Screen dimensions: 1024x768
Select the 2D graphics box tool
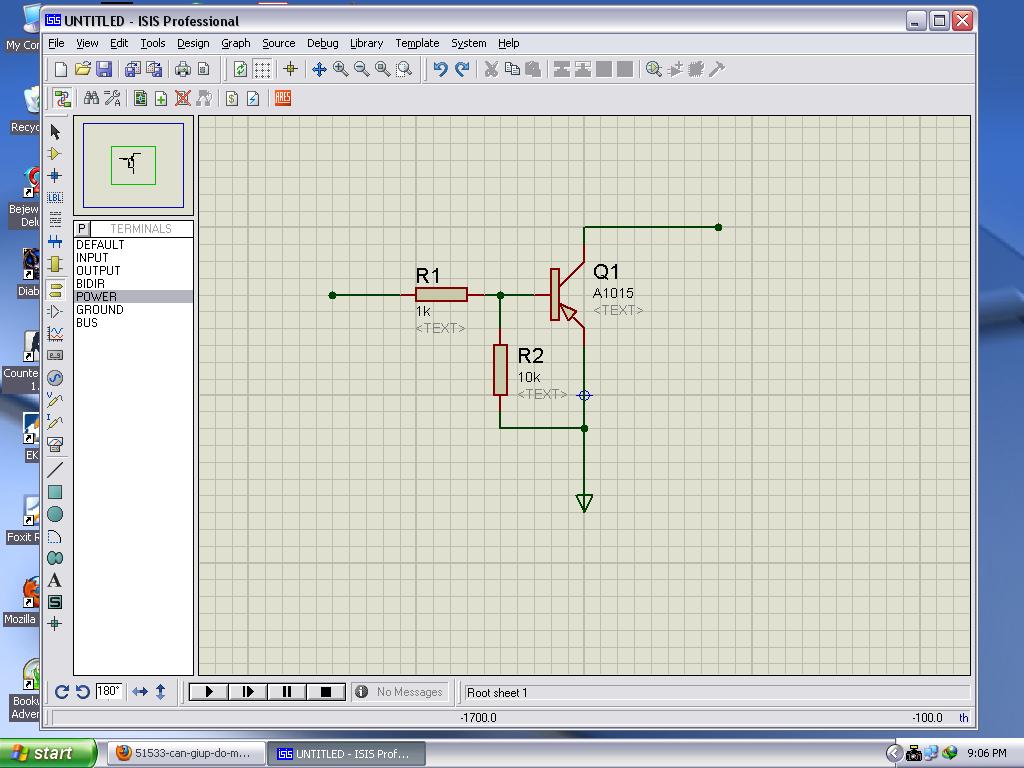pyautogui.click(x=55, y=492)
